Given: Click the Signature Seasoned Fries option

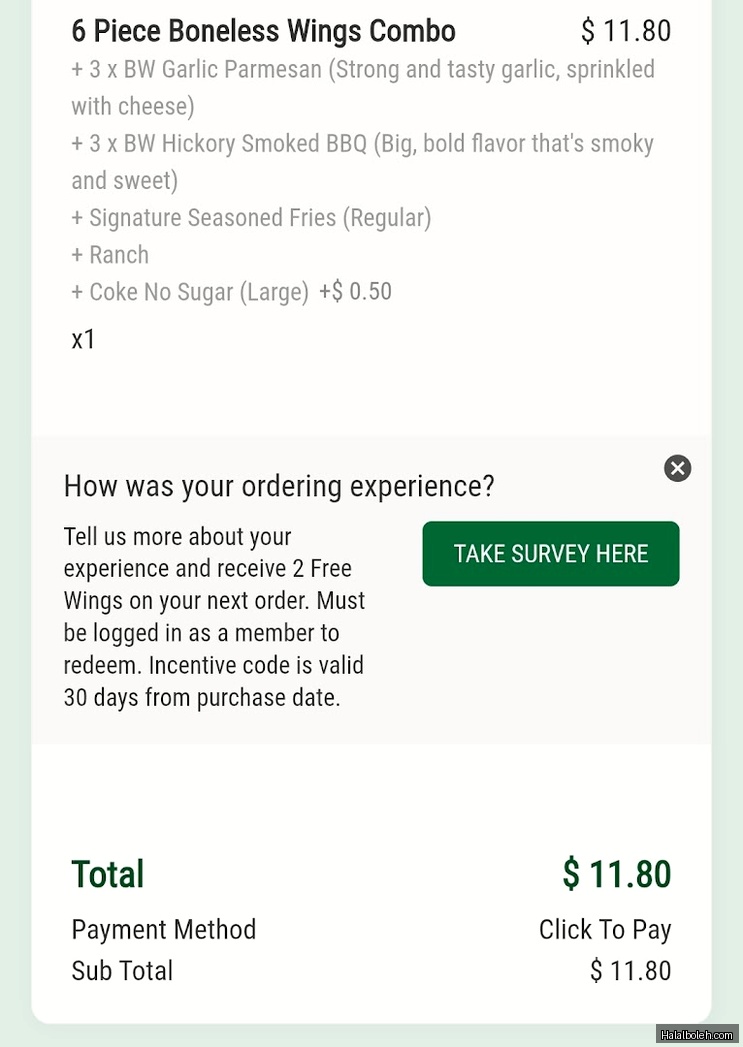Looking at the screenshot, I should click(x=251, y=218).
